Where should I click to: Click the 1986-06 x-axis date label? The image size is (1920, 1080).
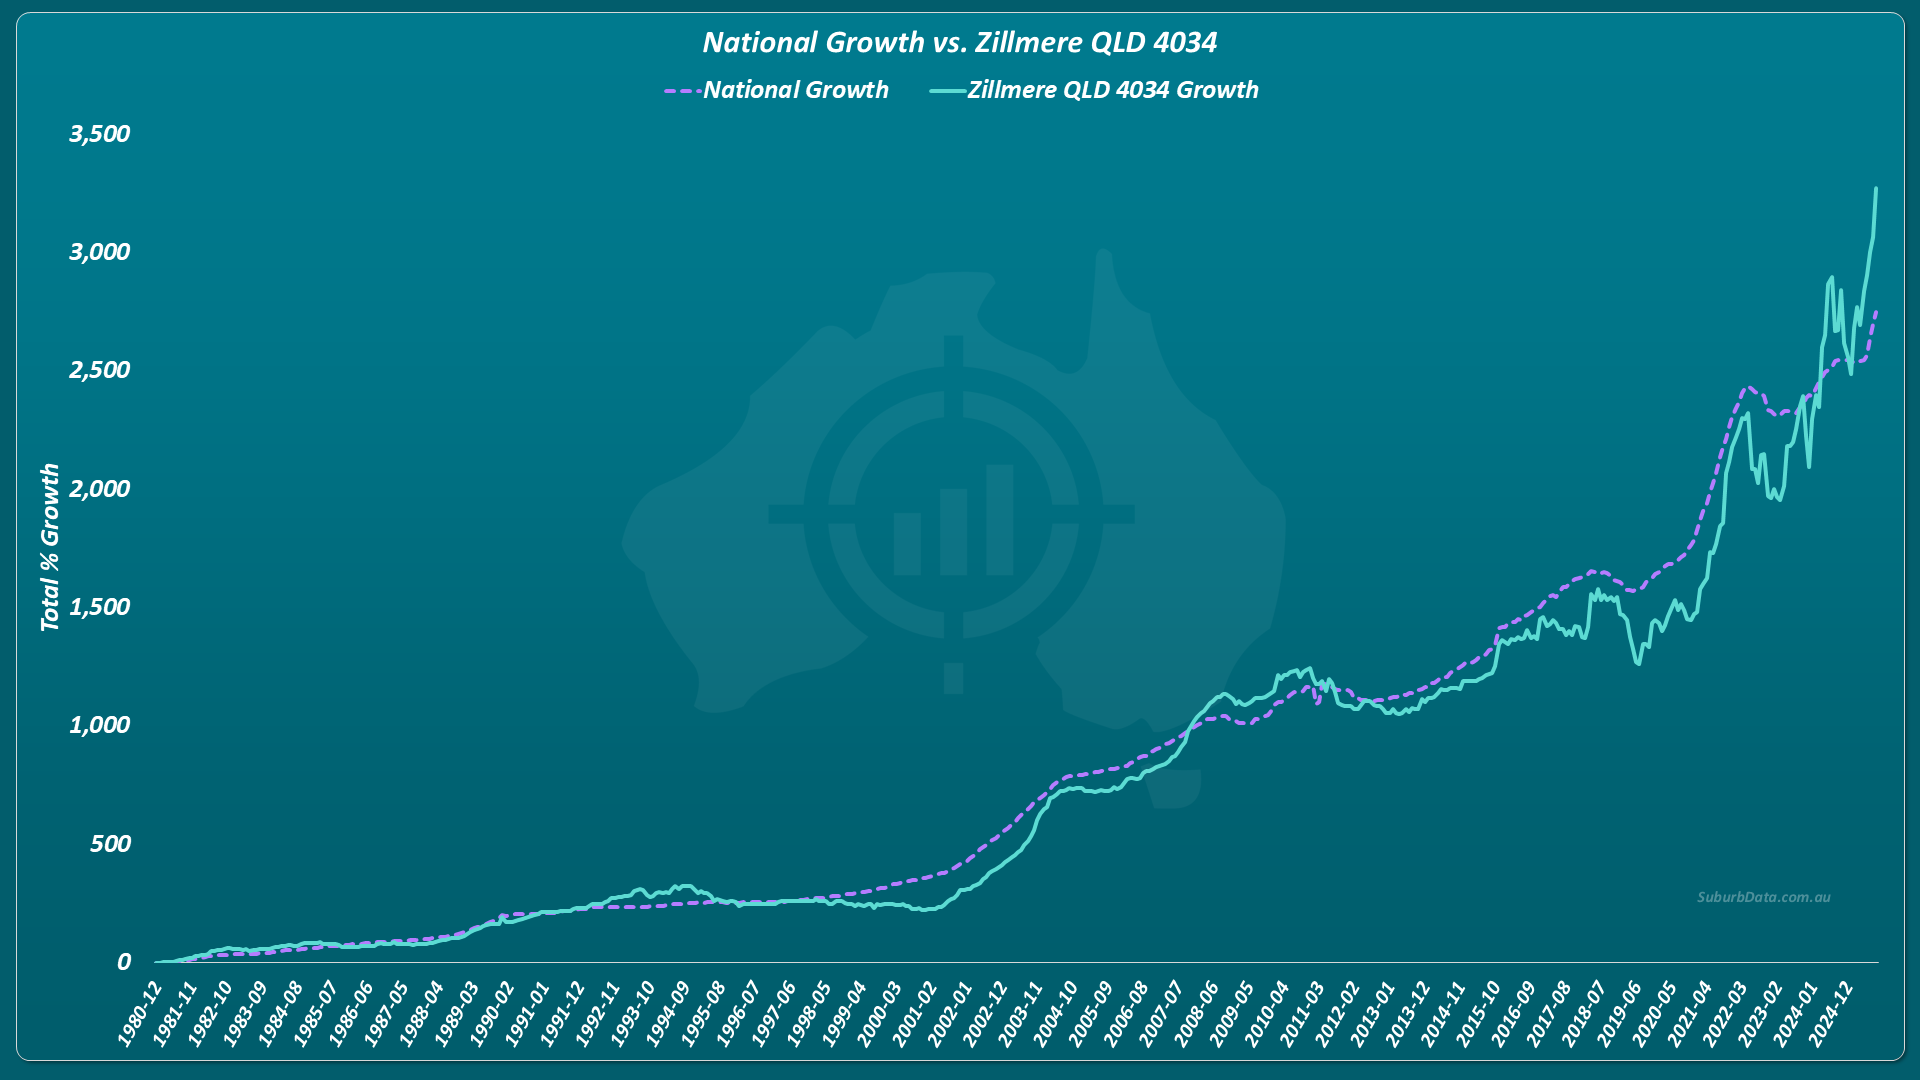(x=350, y=1013)
